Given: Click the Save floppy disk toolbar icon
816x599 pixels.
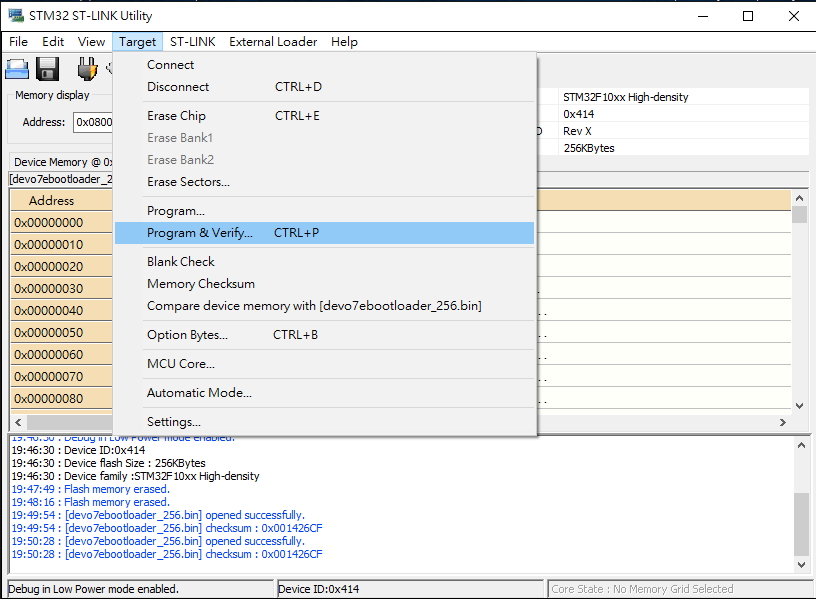Looking at the screenshot, I should click(x=47, y=68).
